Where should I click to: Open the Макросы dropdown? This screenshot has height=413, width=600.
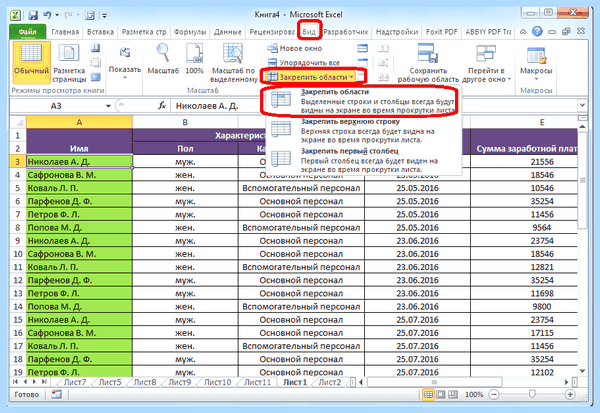coord(536,63)
